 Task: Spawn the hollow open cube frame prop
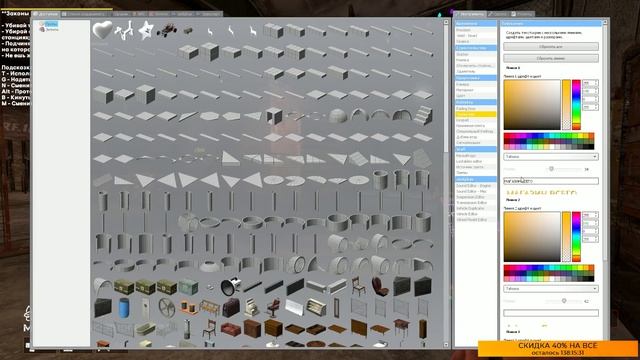point(273,116)
